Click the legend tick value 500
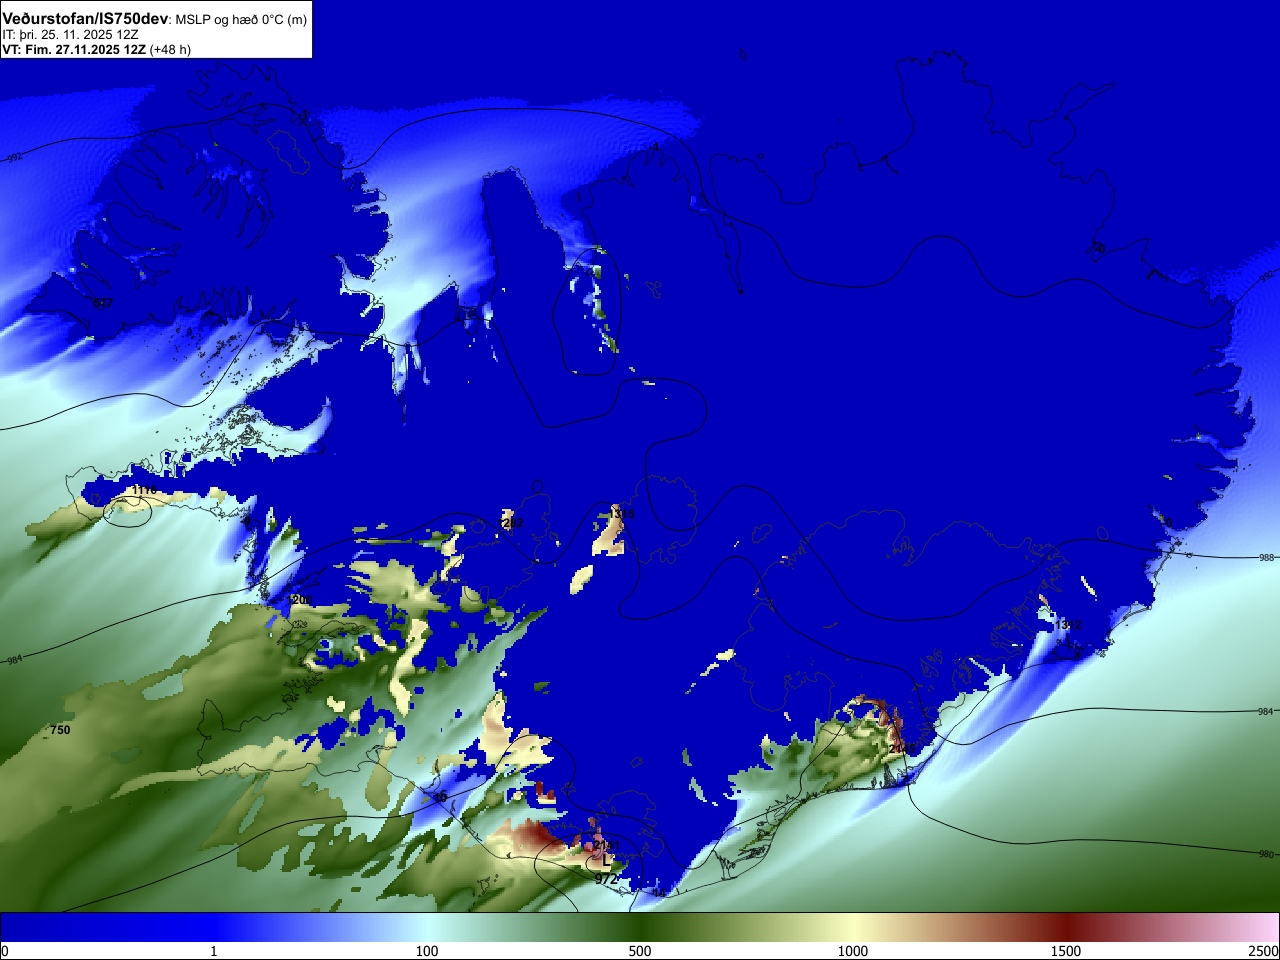The width and height of the screenshot is (1280, 960). [x=640, y=951]
